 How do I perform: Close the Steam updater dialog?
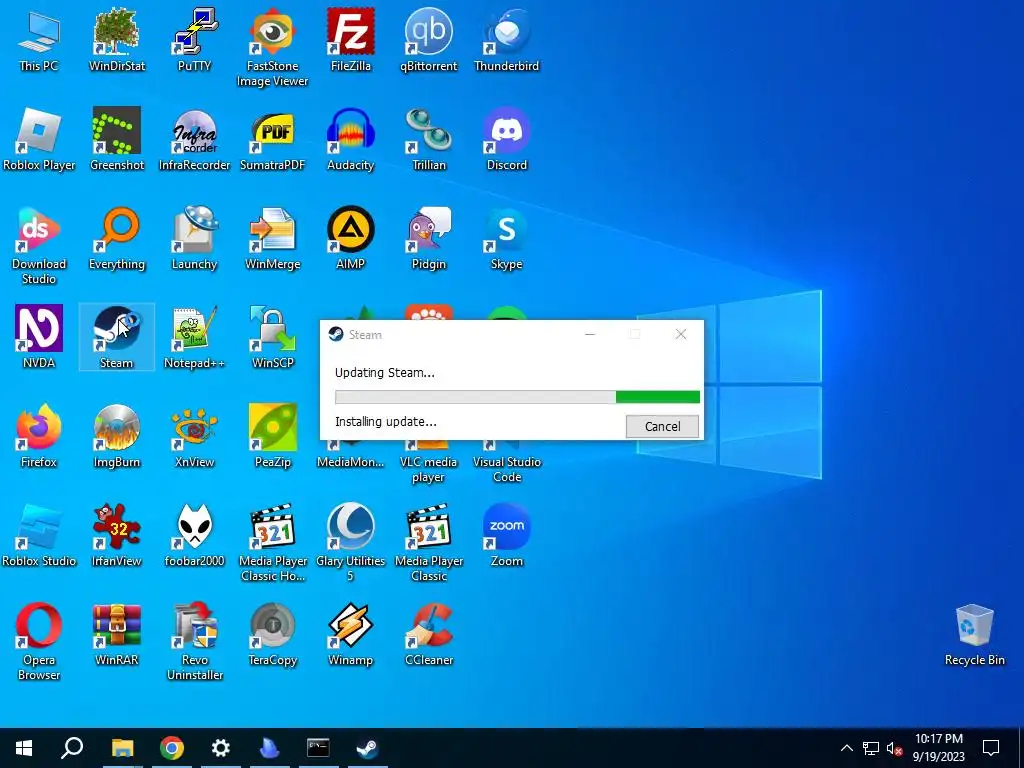tap(680, 334)
